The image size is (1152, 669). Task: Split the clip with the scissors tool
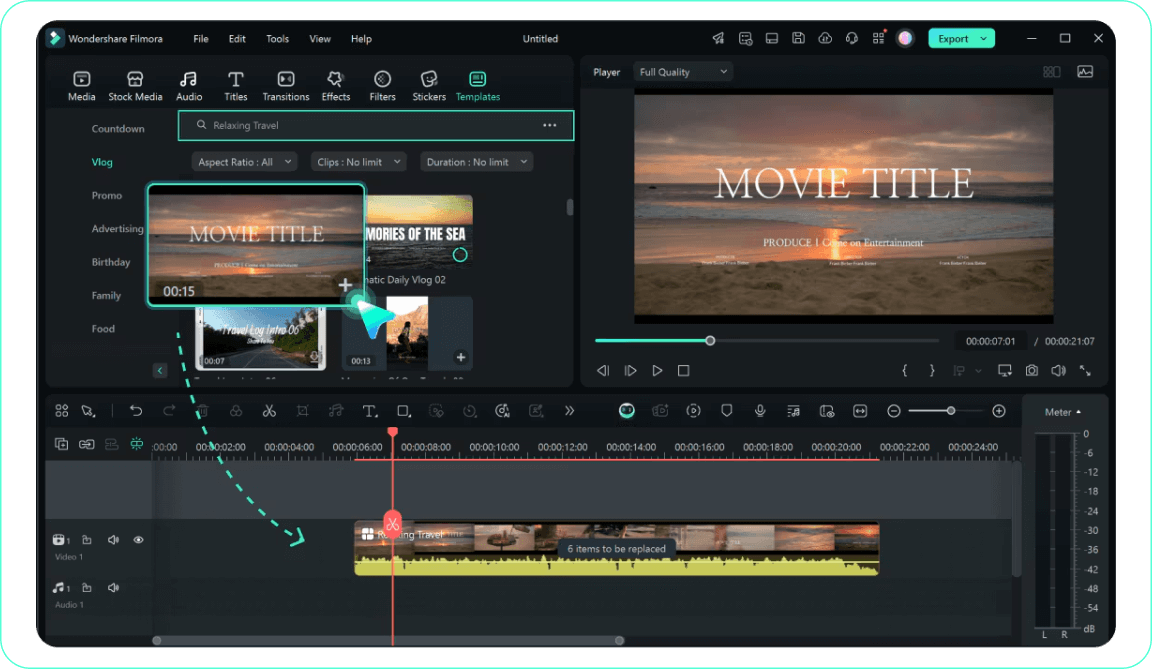[x=269, y=411]
